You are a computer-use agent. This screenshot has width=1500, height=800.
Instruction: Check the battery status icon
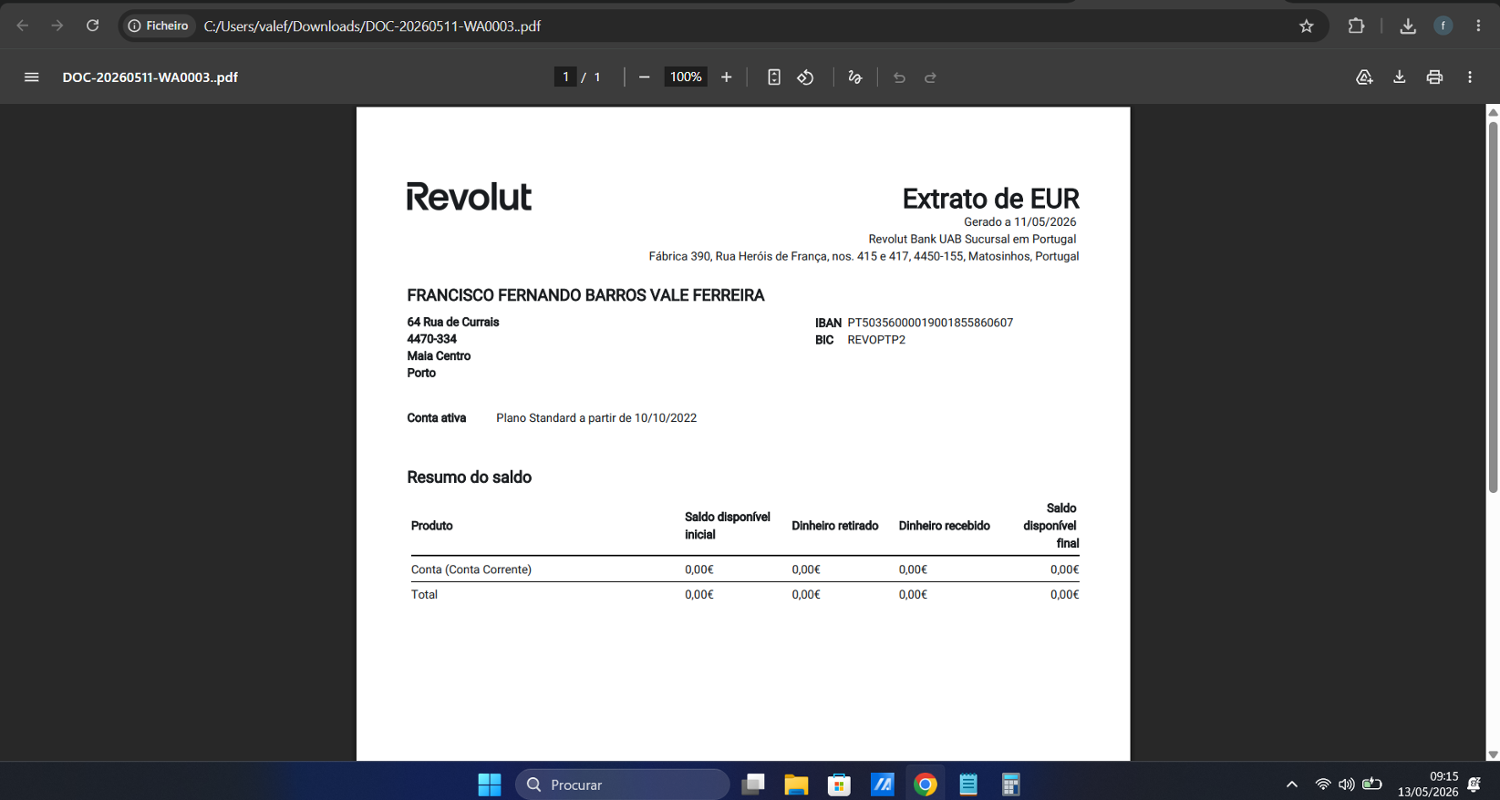pyautogui.click(x=1372, y=784)
